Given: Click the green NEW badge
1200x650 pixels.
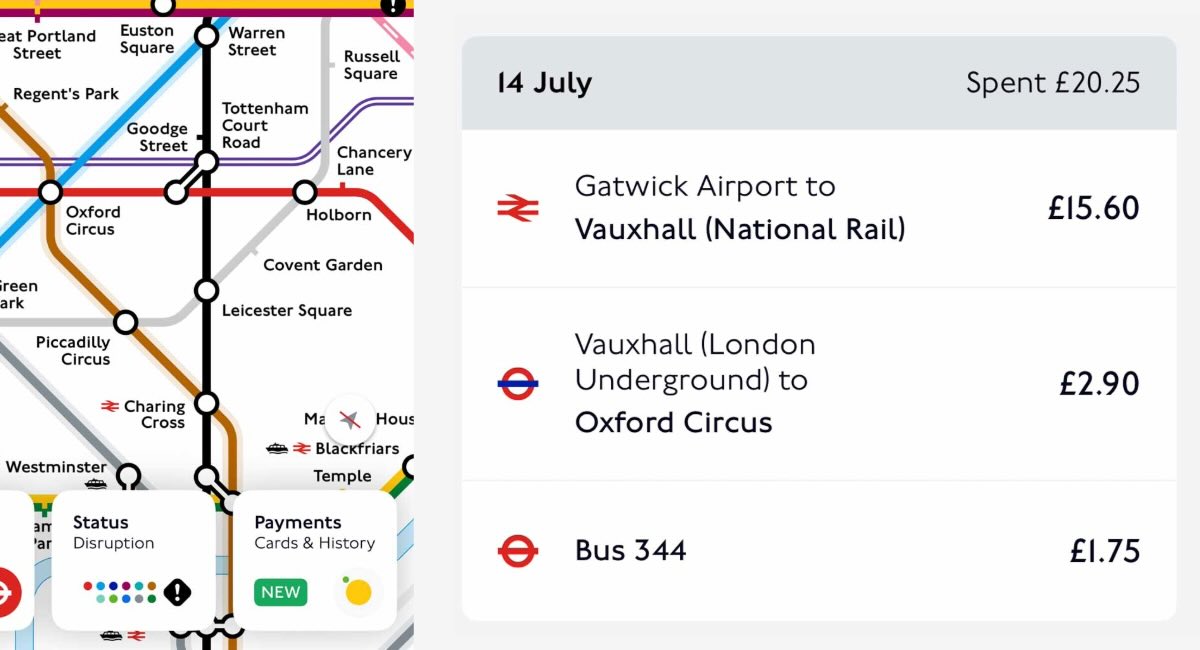Looking at the screenshot, I should pos(280,592).
